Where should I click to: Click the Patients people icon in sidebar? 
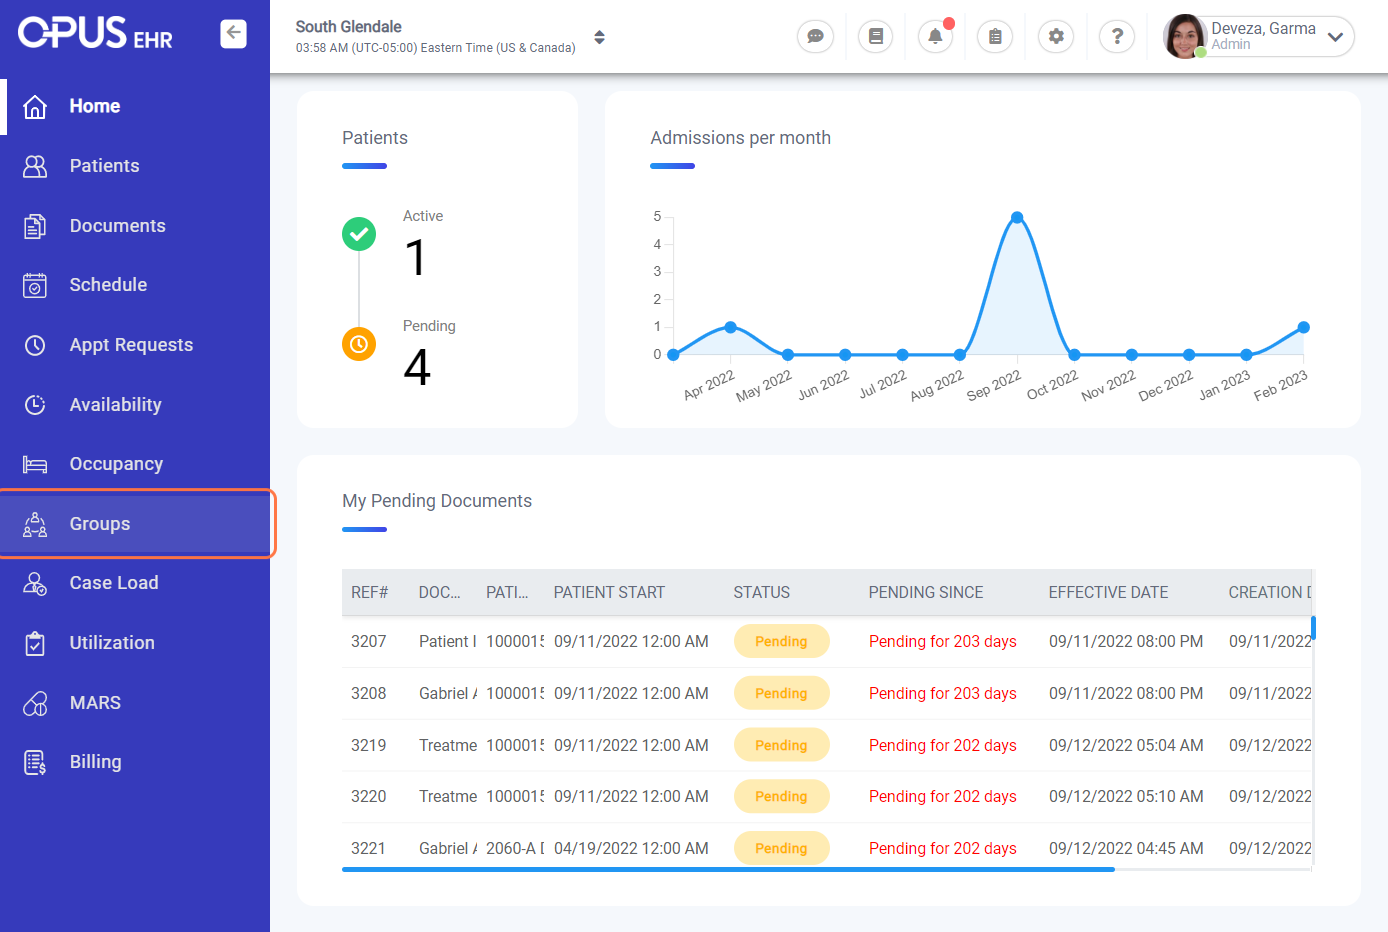[x=35, y=166]
